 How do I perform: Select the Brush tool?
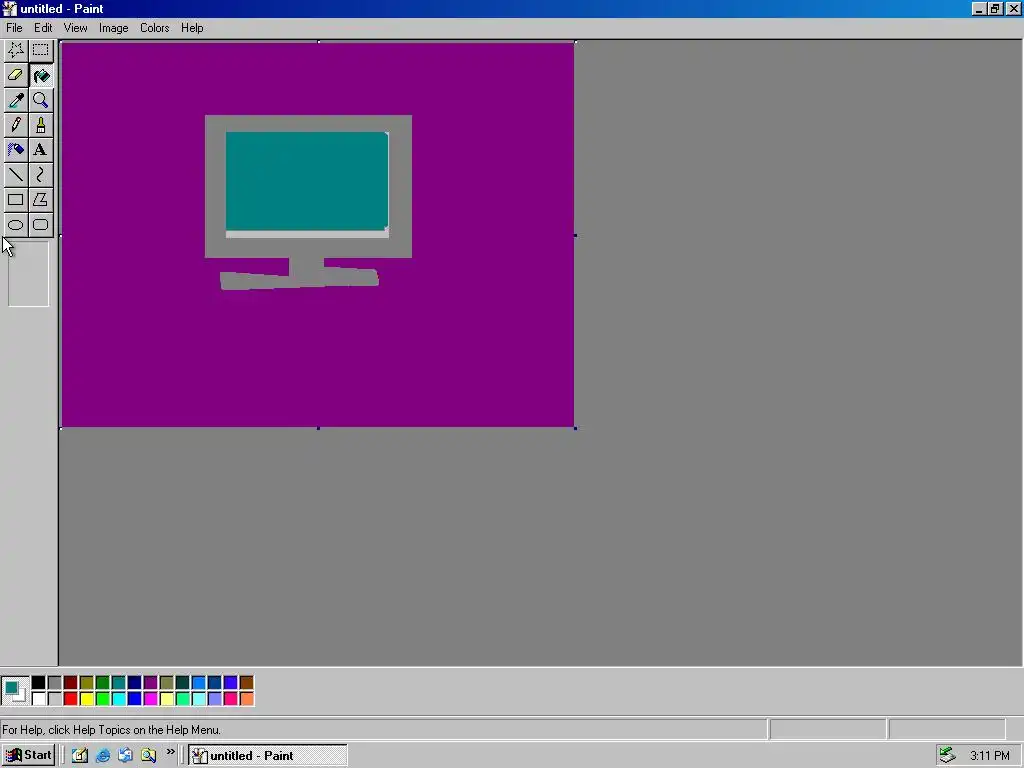tap(40, 125)
